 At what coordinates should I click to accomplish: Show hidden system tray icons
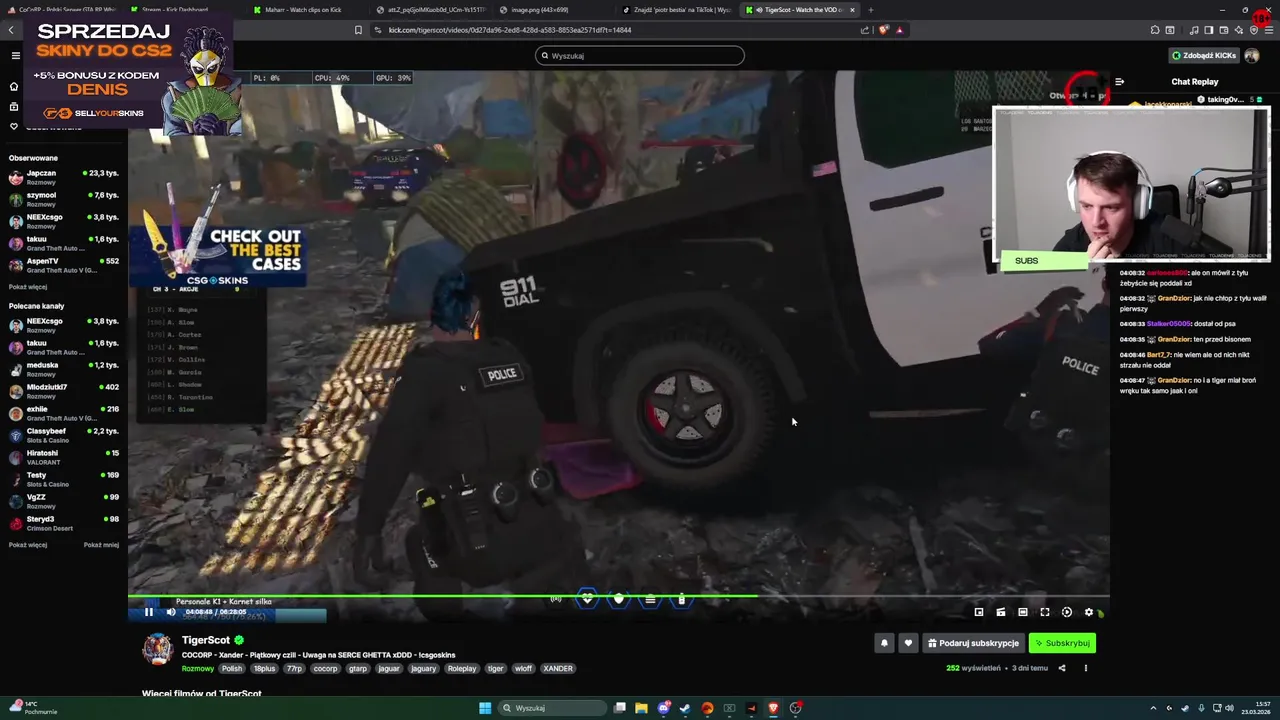coord(1153,708)
